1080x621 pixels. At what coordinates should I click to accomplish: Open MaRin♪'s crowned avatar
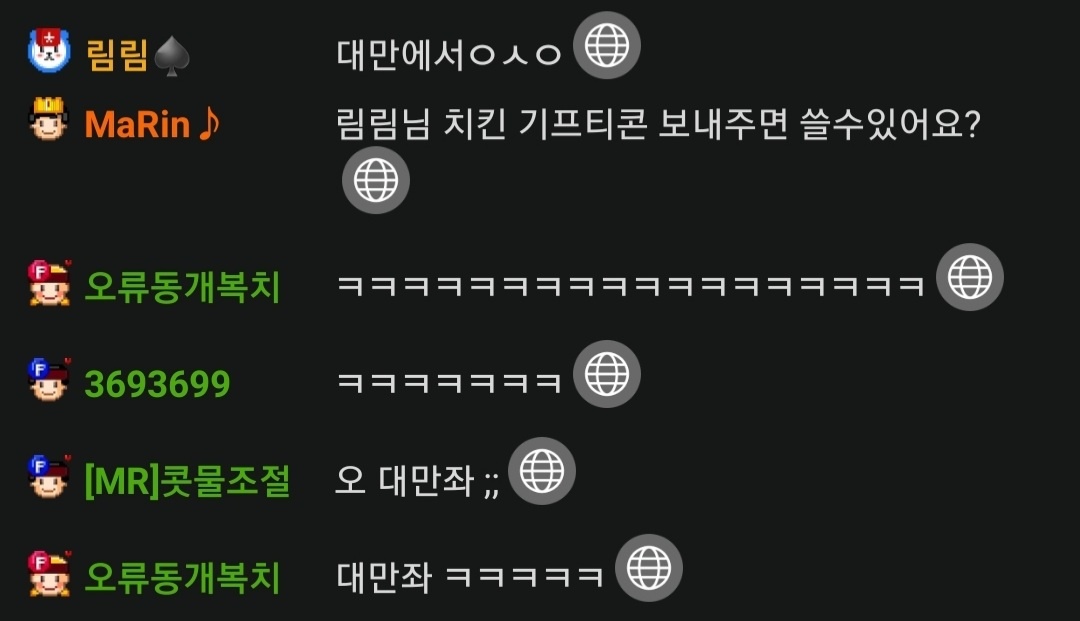(x=48, y=119)
